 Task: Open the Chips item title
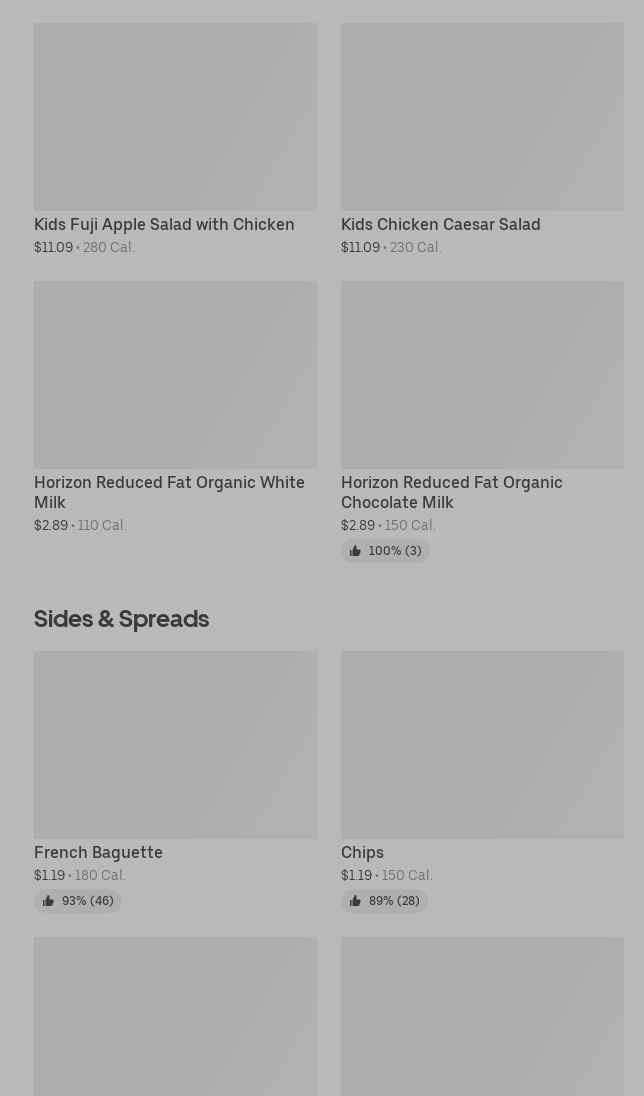pos(362,852)
